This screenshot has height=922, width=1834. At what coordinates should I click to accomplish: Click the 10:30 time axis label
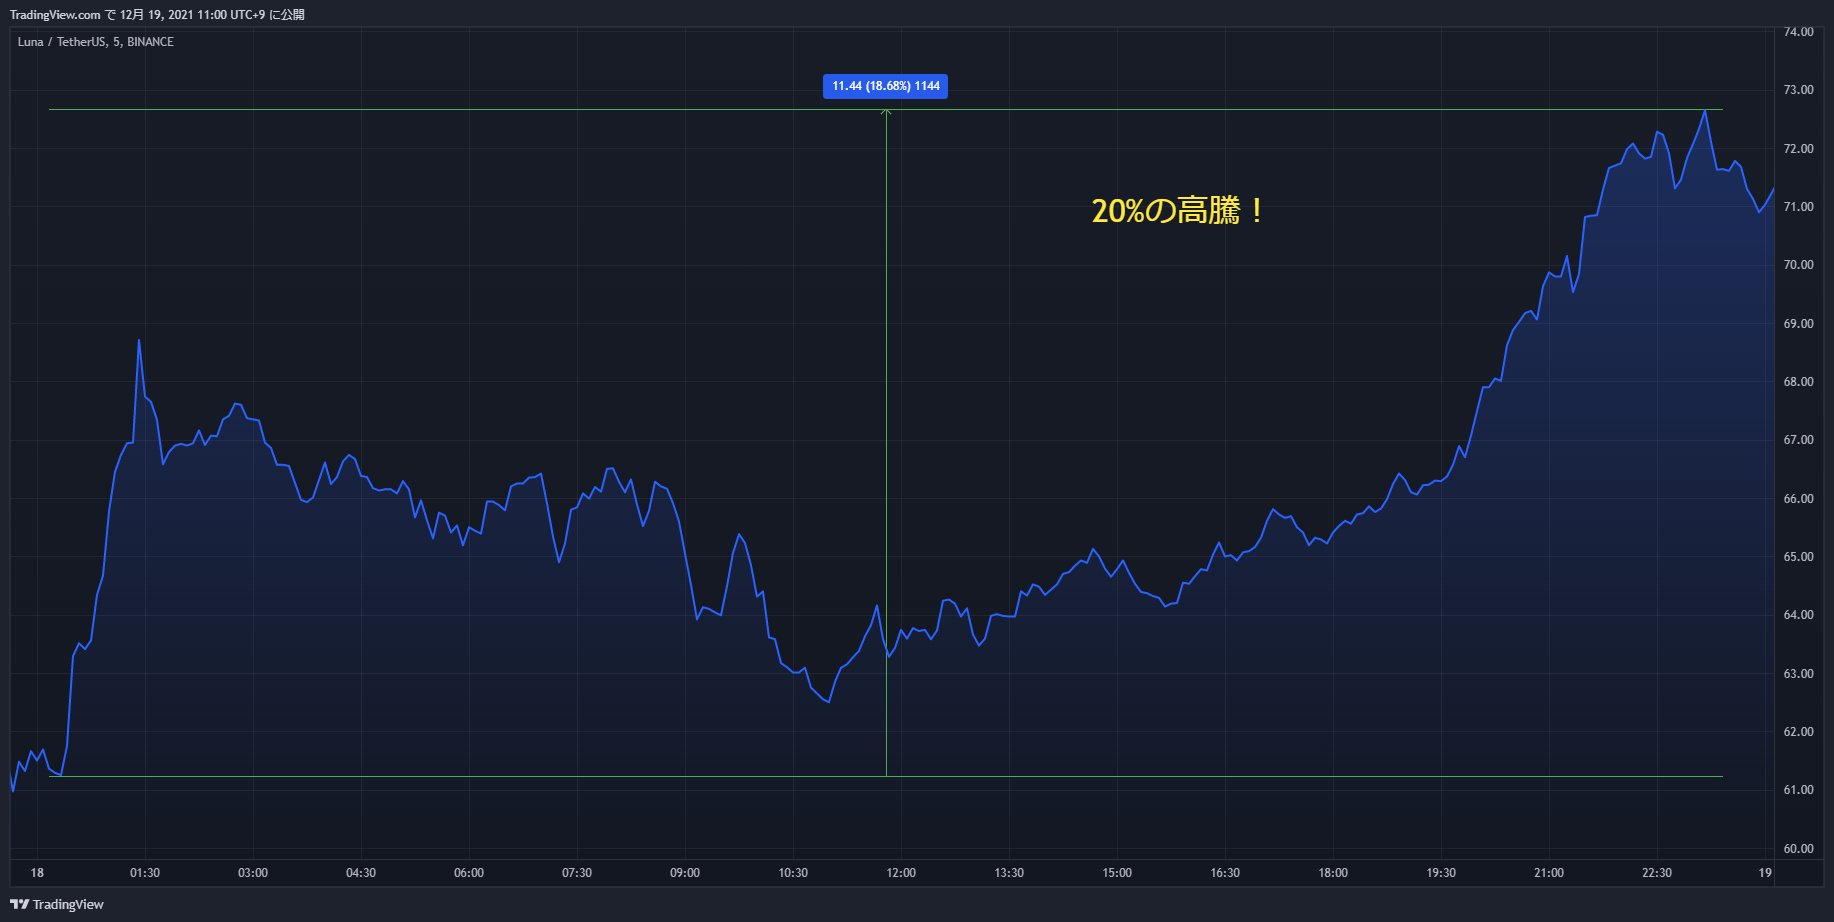(793, 873)
